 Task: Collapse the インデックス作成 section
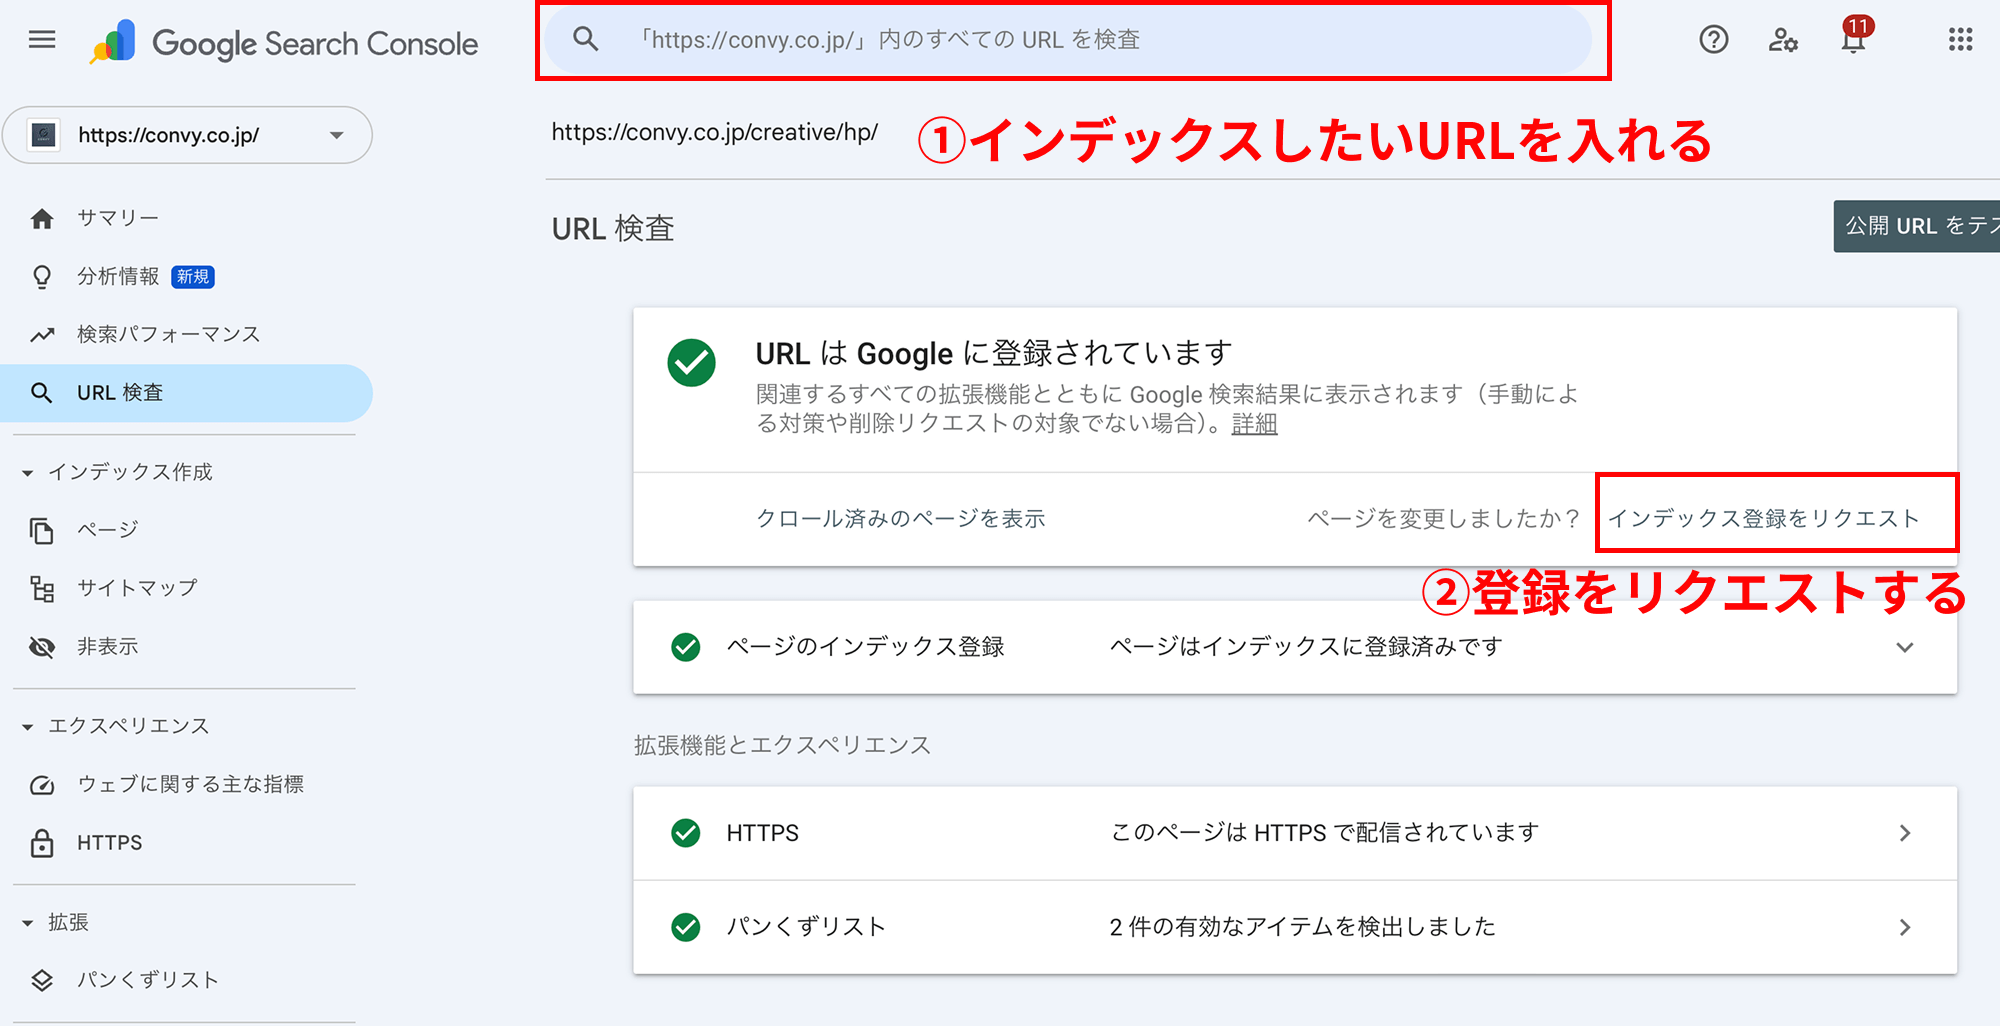point(28,471)
